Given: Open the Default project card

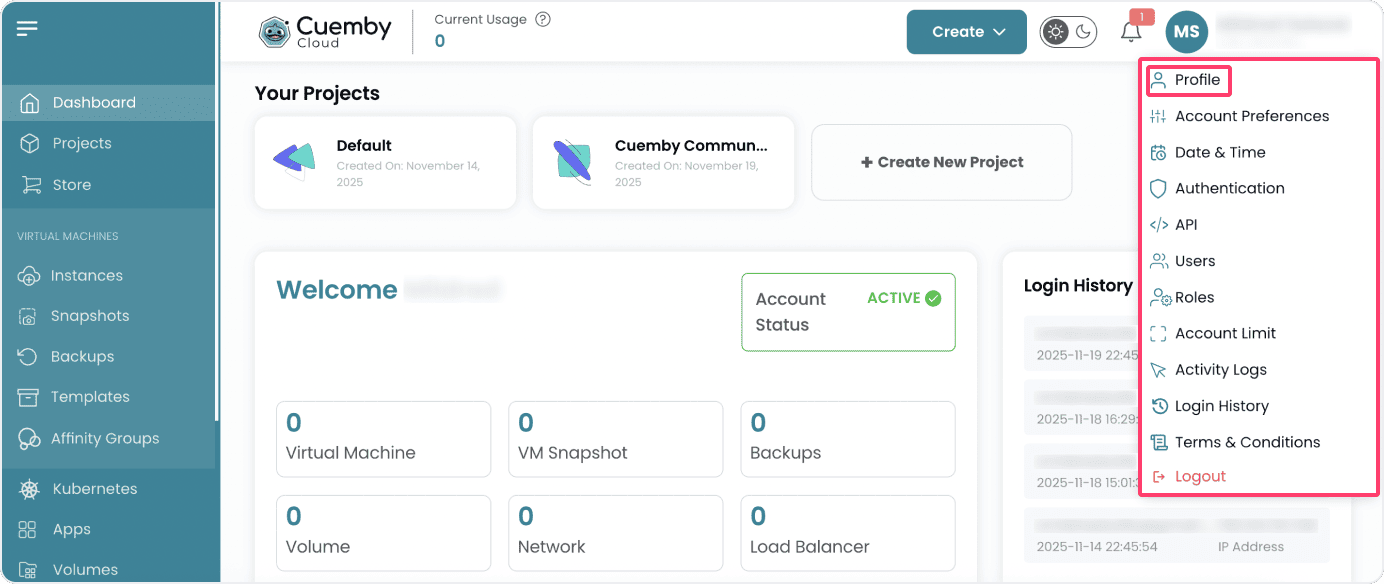Looking at the screenshot, I should [x=385, y=162].
